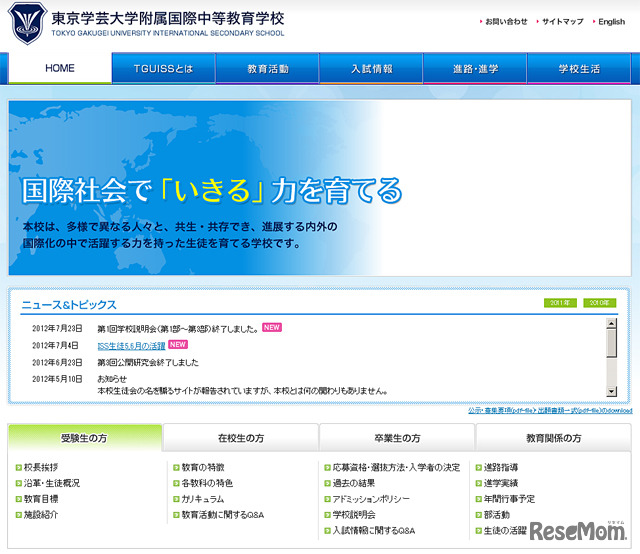Open 学校説明会 link

pyautogui.click(x=354, y=515)
